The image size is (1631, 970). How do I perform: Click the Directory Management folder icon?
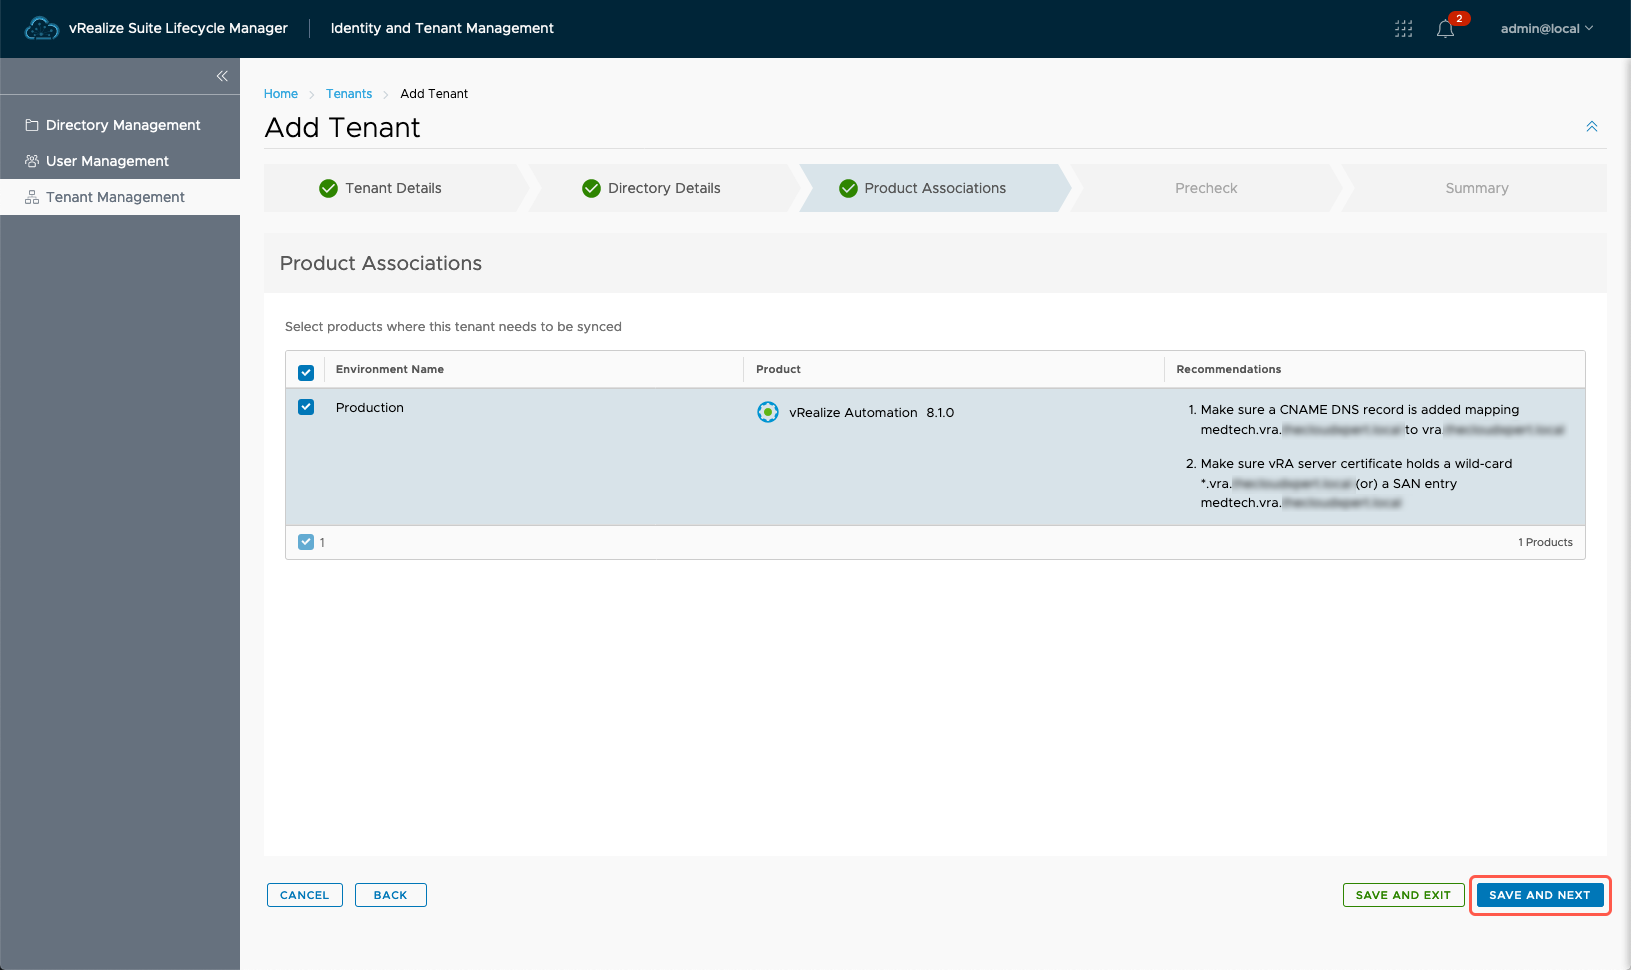(32, 125)
